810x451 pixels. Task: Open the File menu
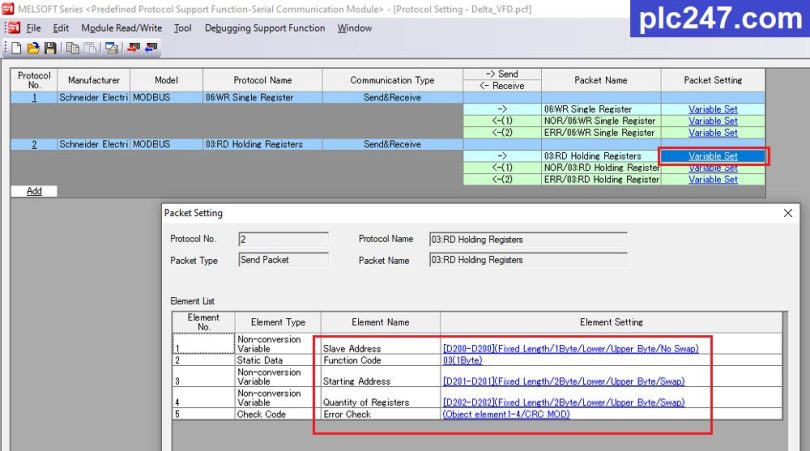coord(33,28)
